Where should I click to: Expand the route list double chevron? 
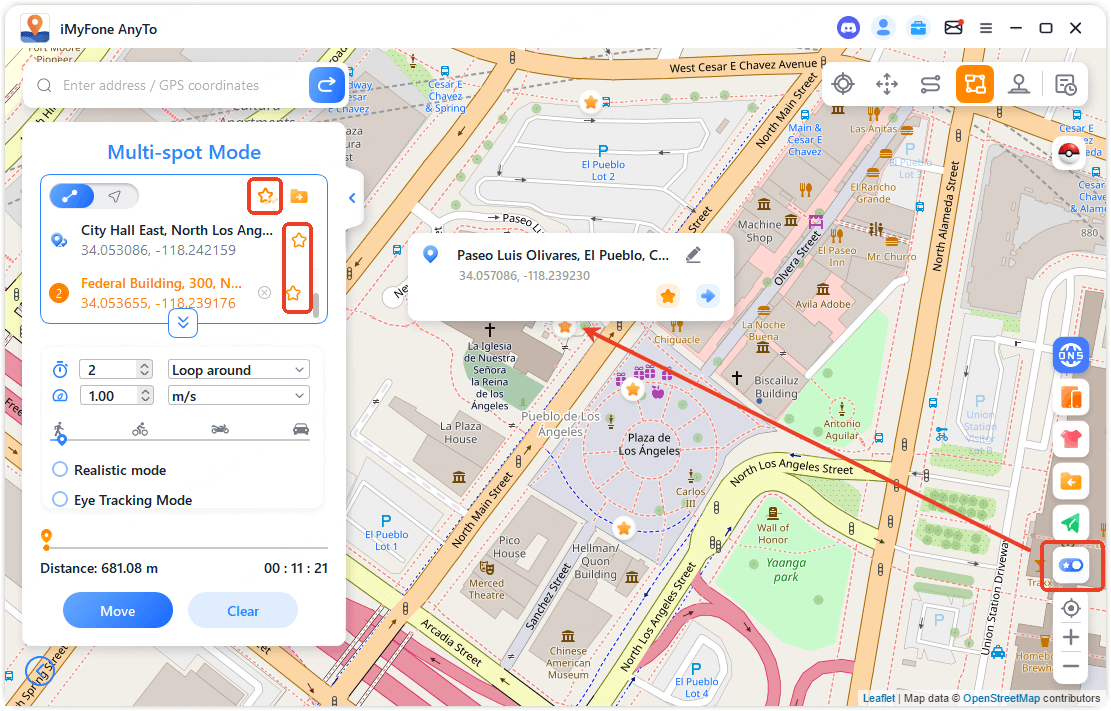pyautogui.click(x=183, y=322)
